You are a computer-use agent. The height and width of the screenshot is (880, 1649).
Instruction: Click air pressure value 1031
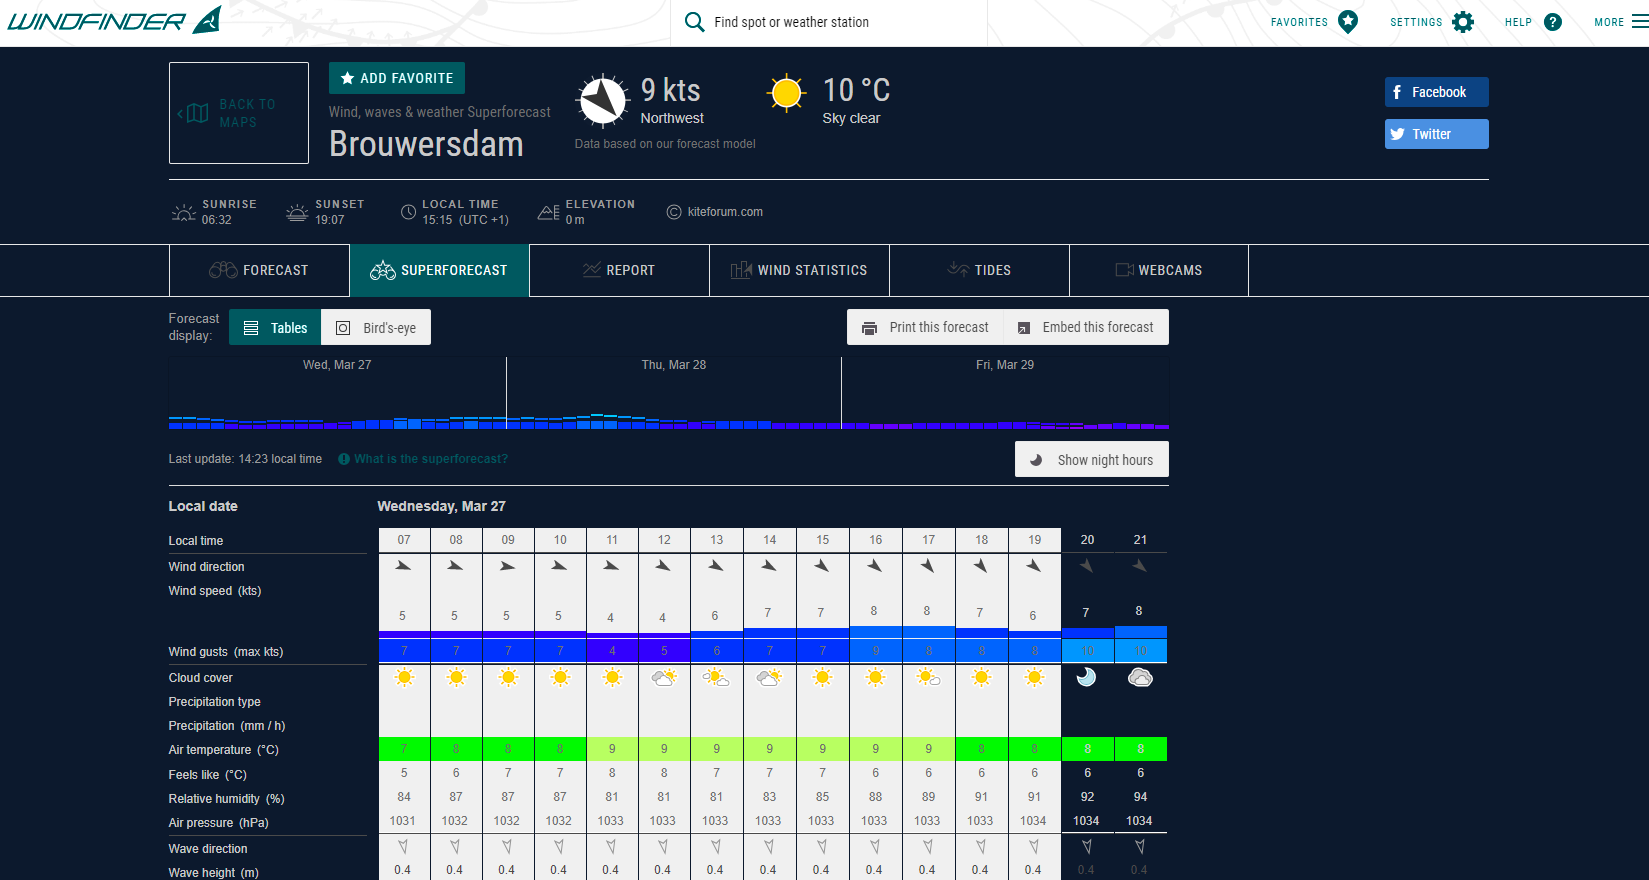click(x=403, y=821)
